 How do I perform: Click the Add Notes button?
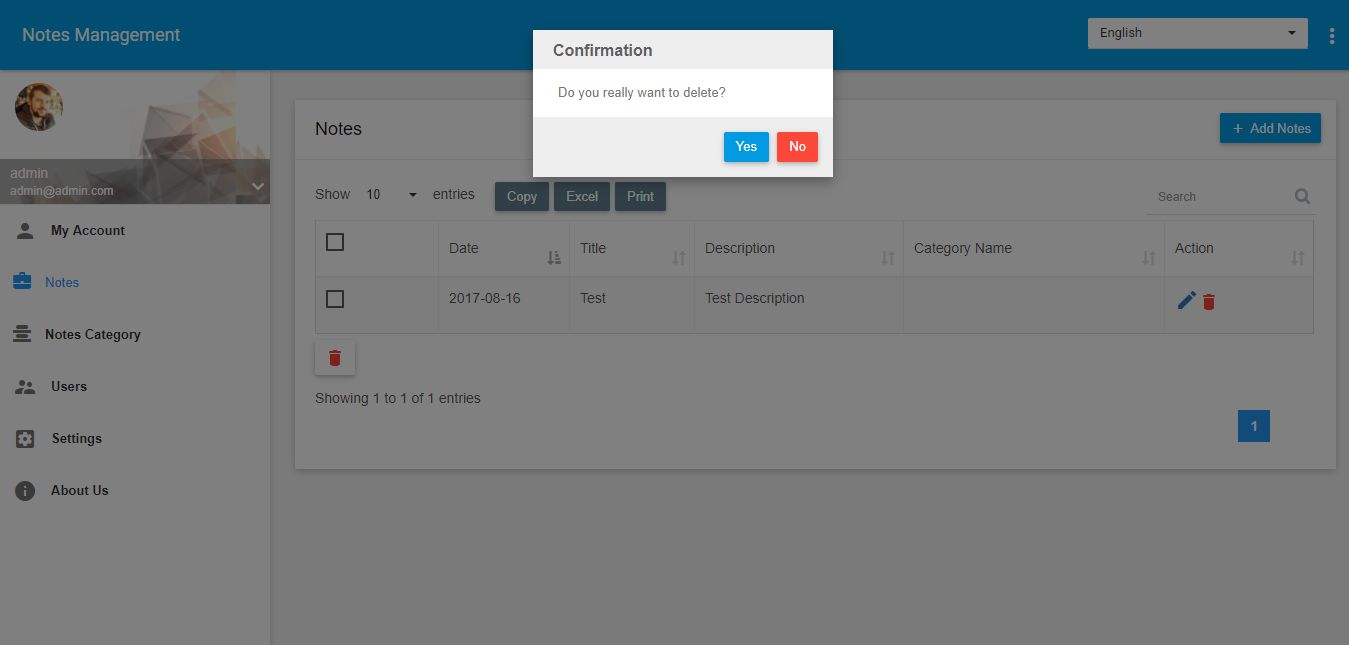[x=1270, y=128]
